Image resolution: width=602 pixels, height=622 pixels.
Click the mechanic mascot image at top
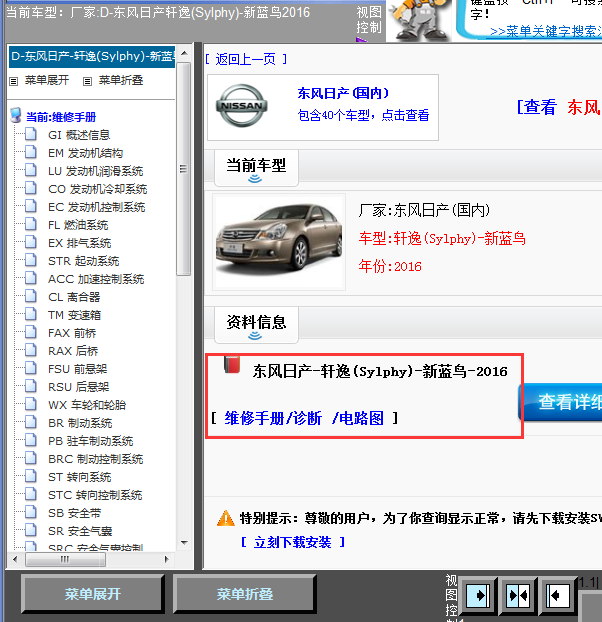[419, 19]
